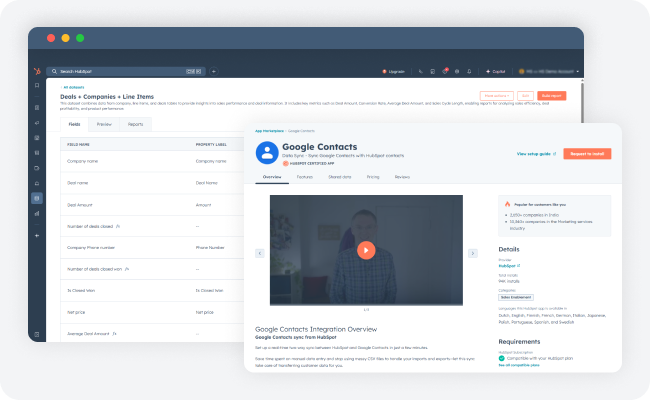650x400 pixels.
Task: Click the plus quick-create button beside search
Action: click(213, 71)
